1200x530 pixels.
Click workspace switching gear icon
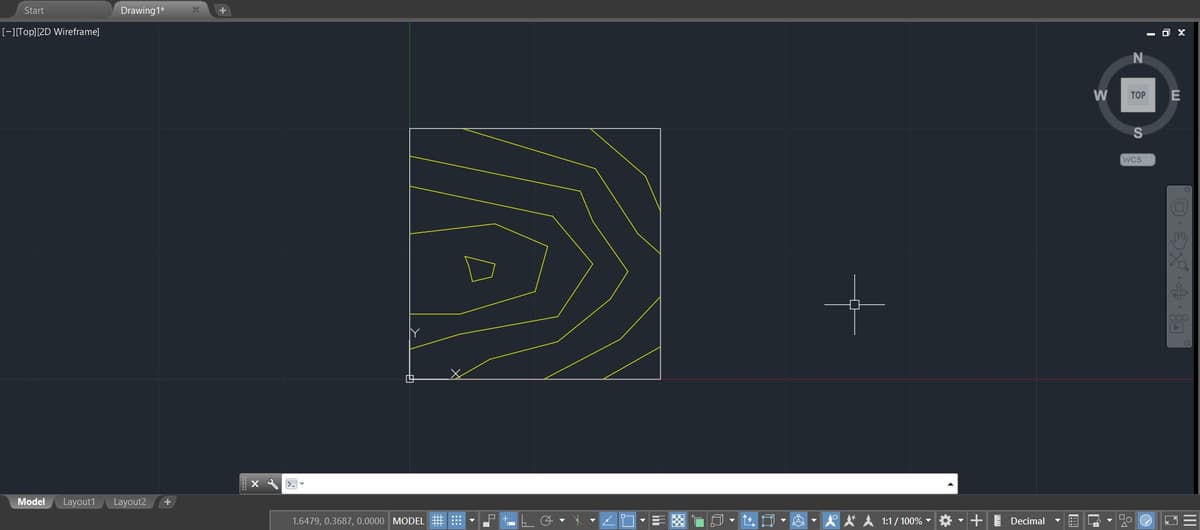tap(945, 521)
